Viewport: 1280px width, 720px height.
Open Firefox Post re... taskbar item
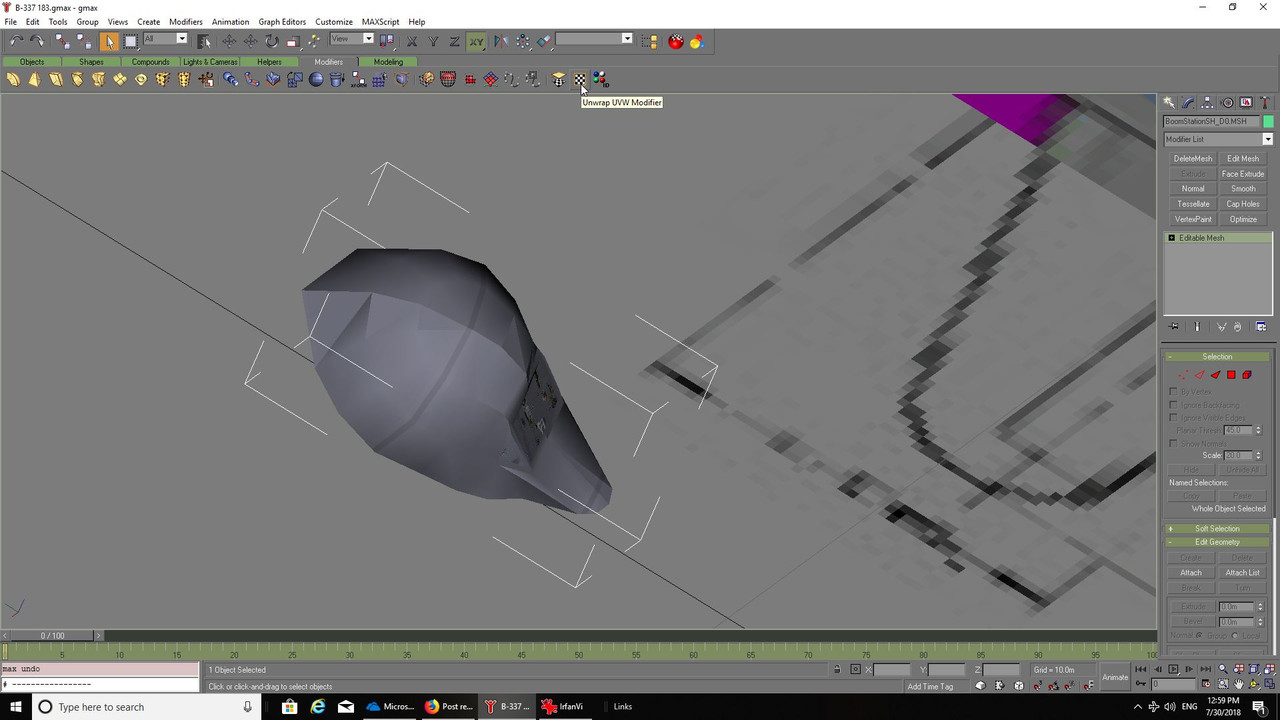[x=448, y=706]
